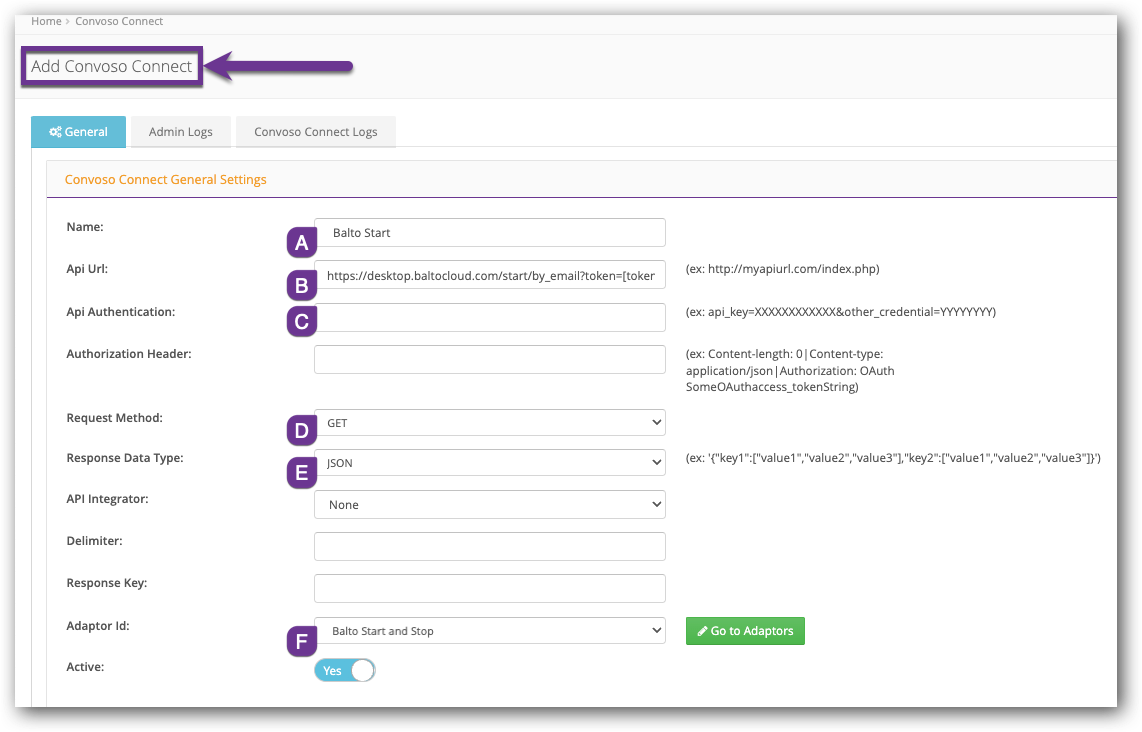Click the Delimiter label
Viewport: 1142px width, 732px height.
94,541
